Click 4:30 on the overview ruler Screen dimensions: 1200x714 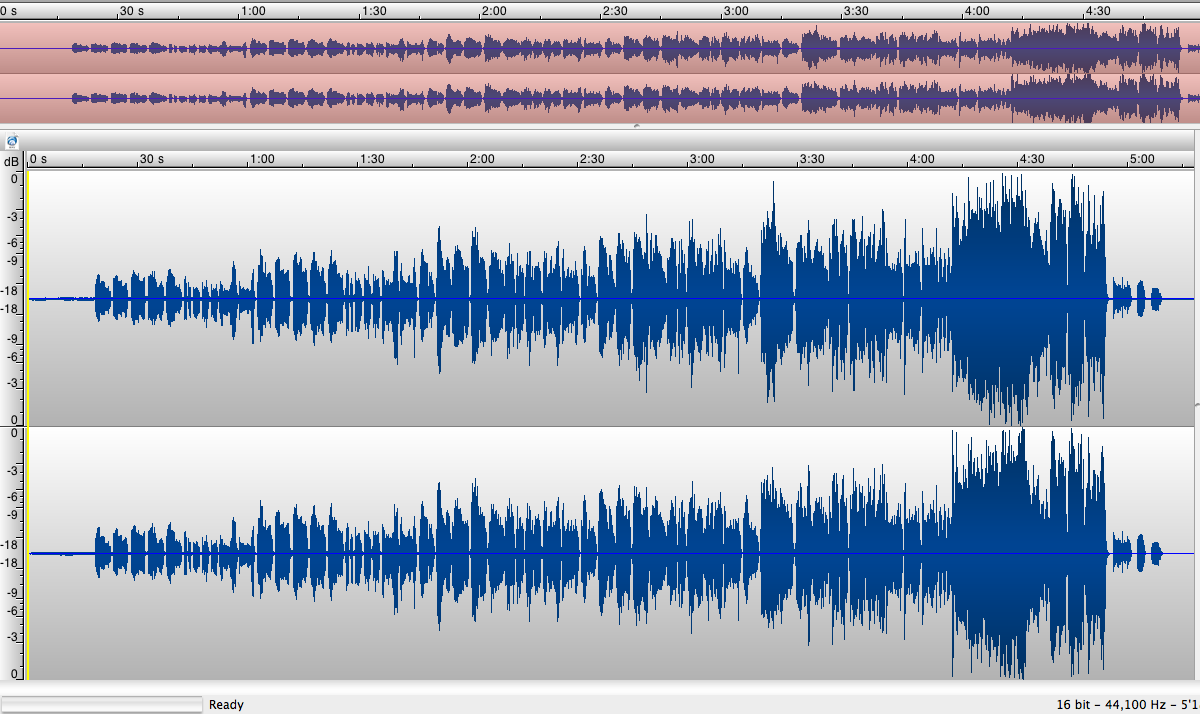1098,10
